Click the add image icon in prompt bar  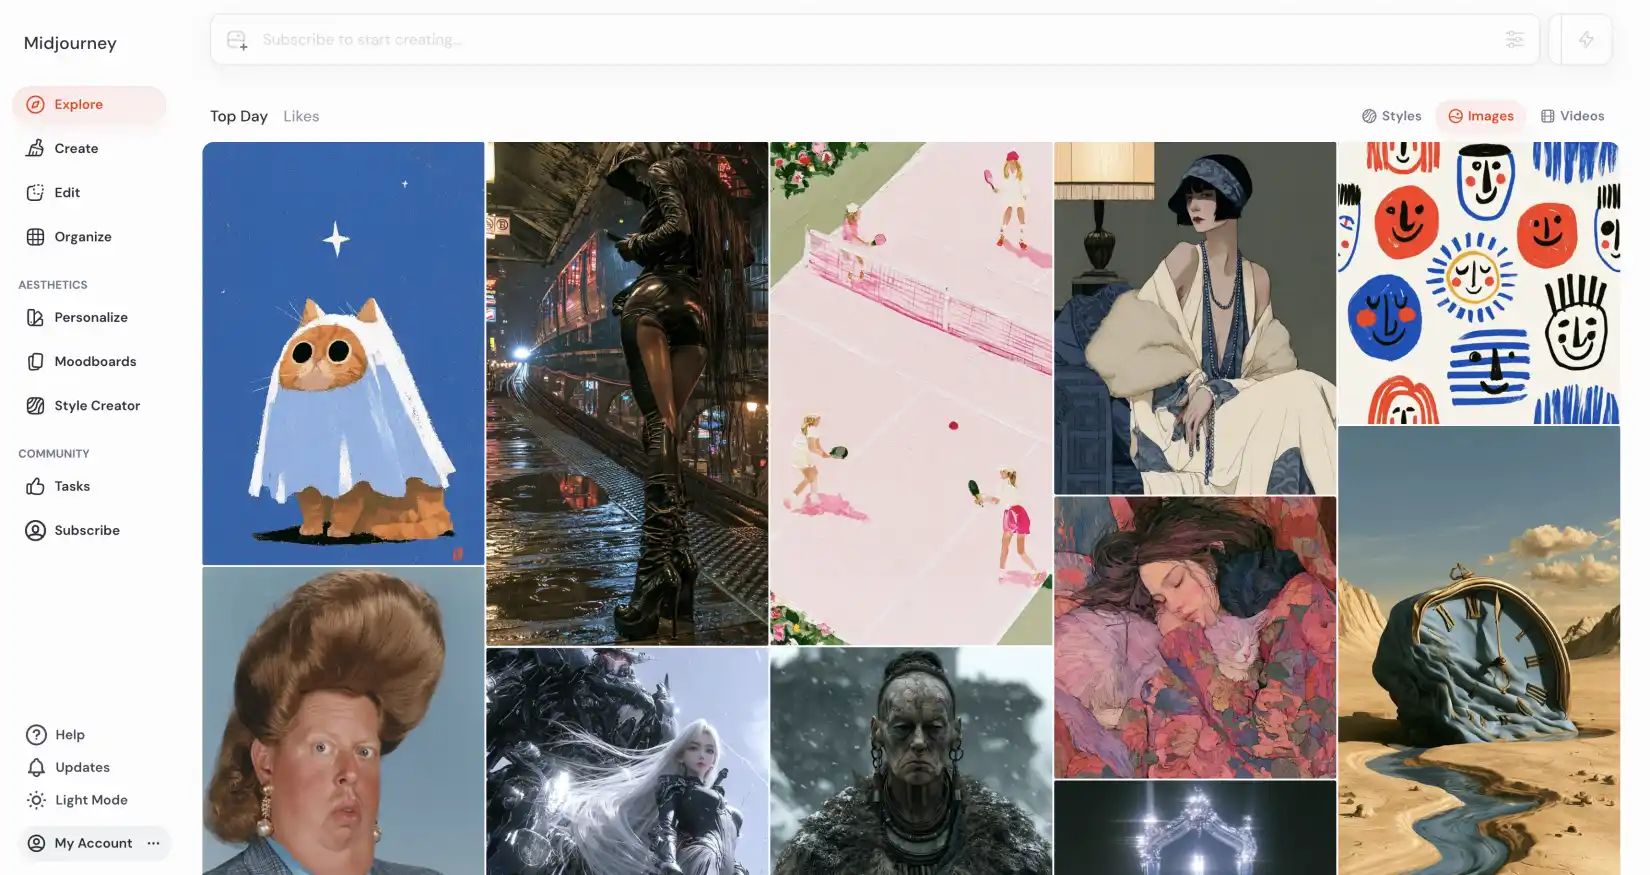(237, 40)
